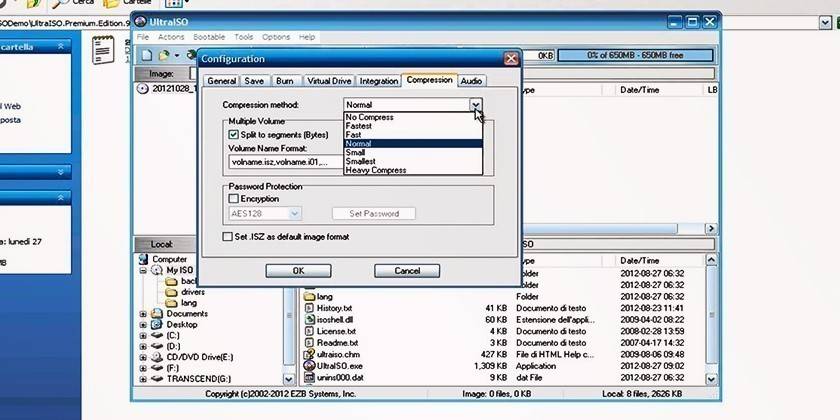Expand the Documents tree node
840x420 pixels.
click(143, 314)
